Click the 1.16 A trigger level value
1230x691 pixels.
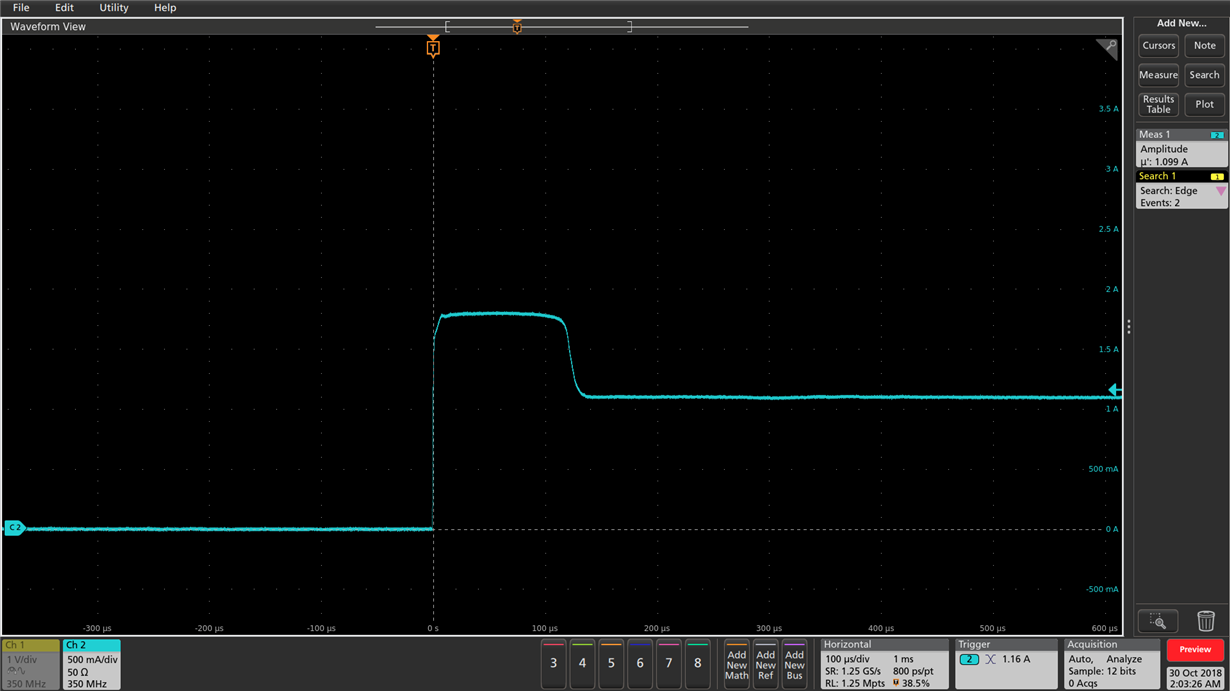click(x=1016, y=660)
